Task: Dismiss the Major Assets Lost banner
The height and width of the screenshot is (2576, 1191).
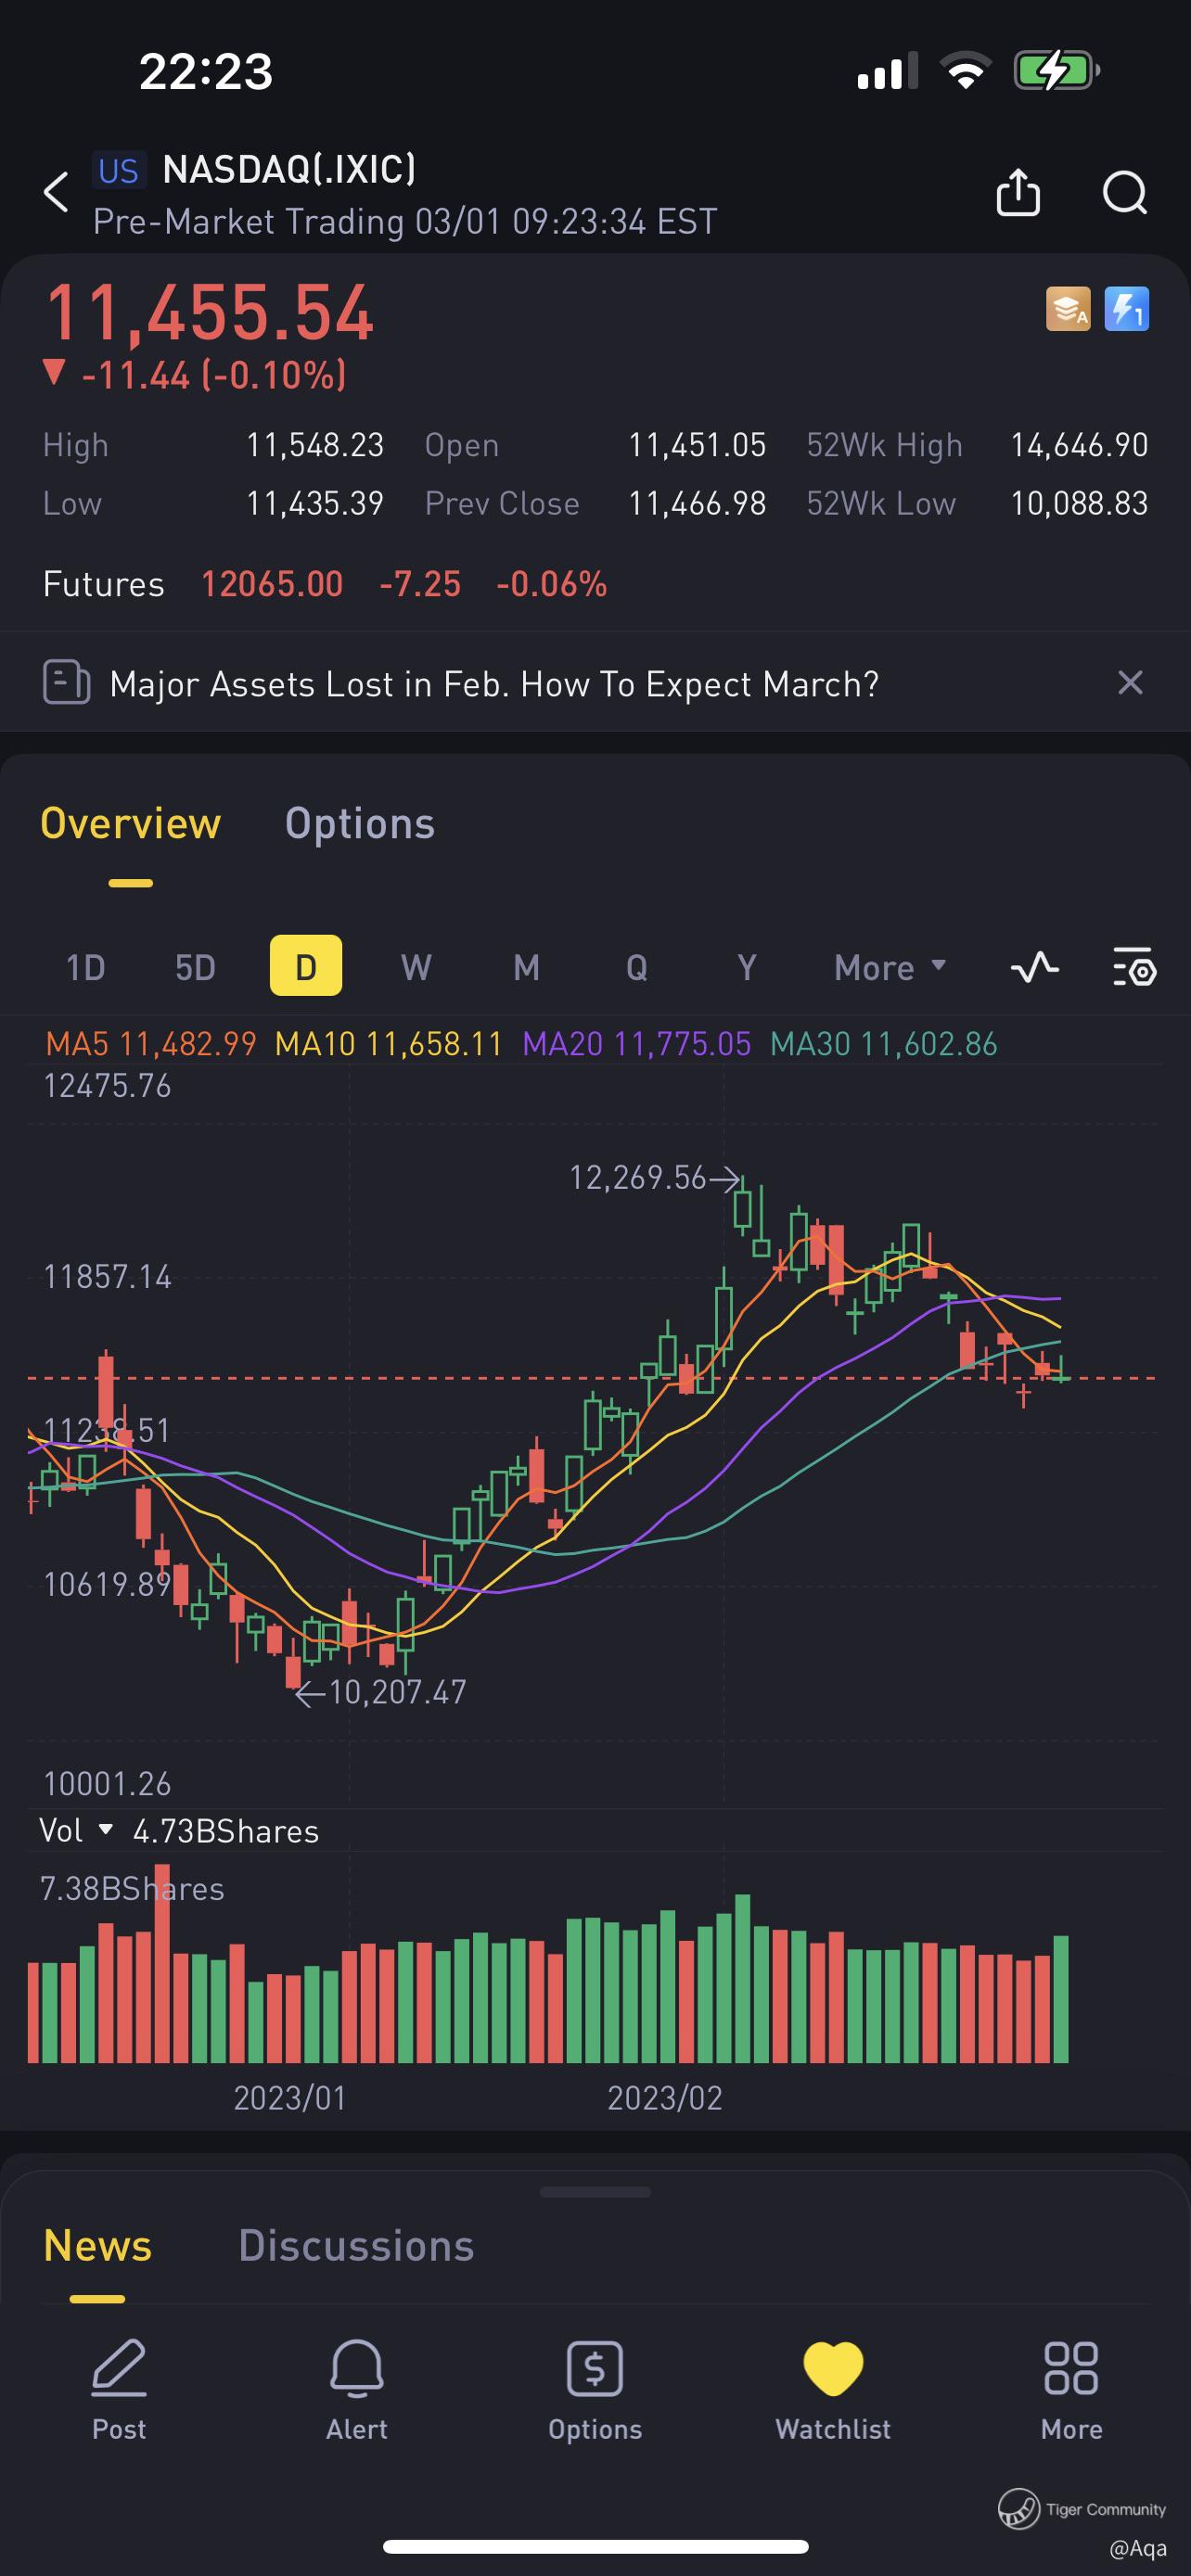Action: point(1130,683)
